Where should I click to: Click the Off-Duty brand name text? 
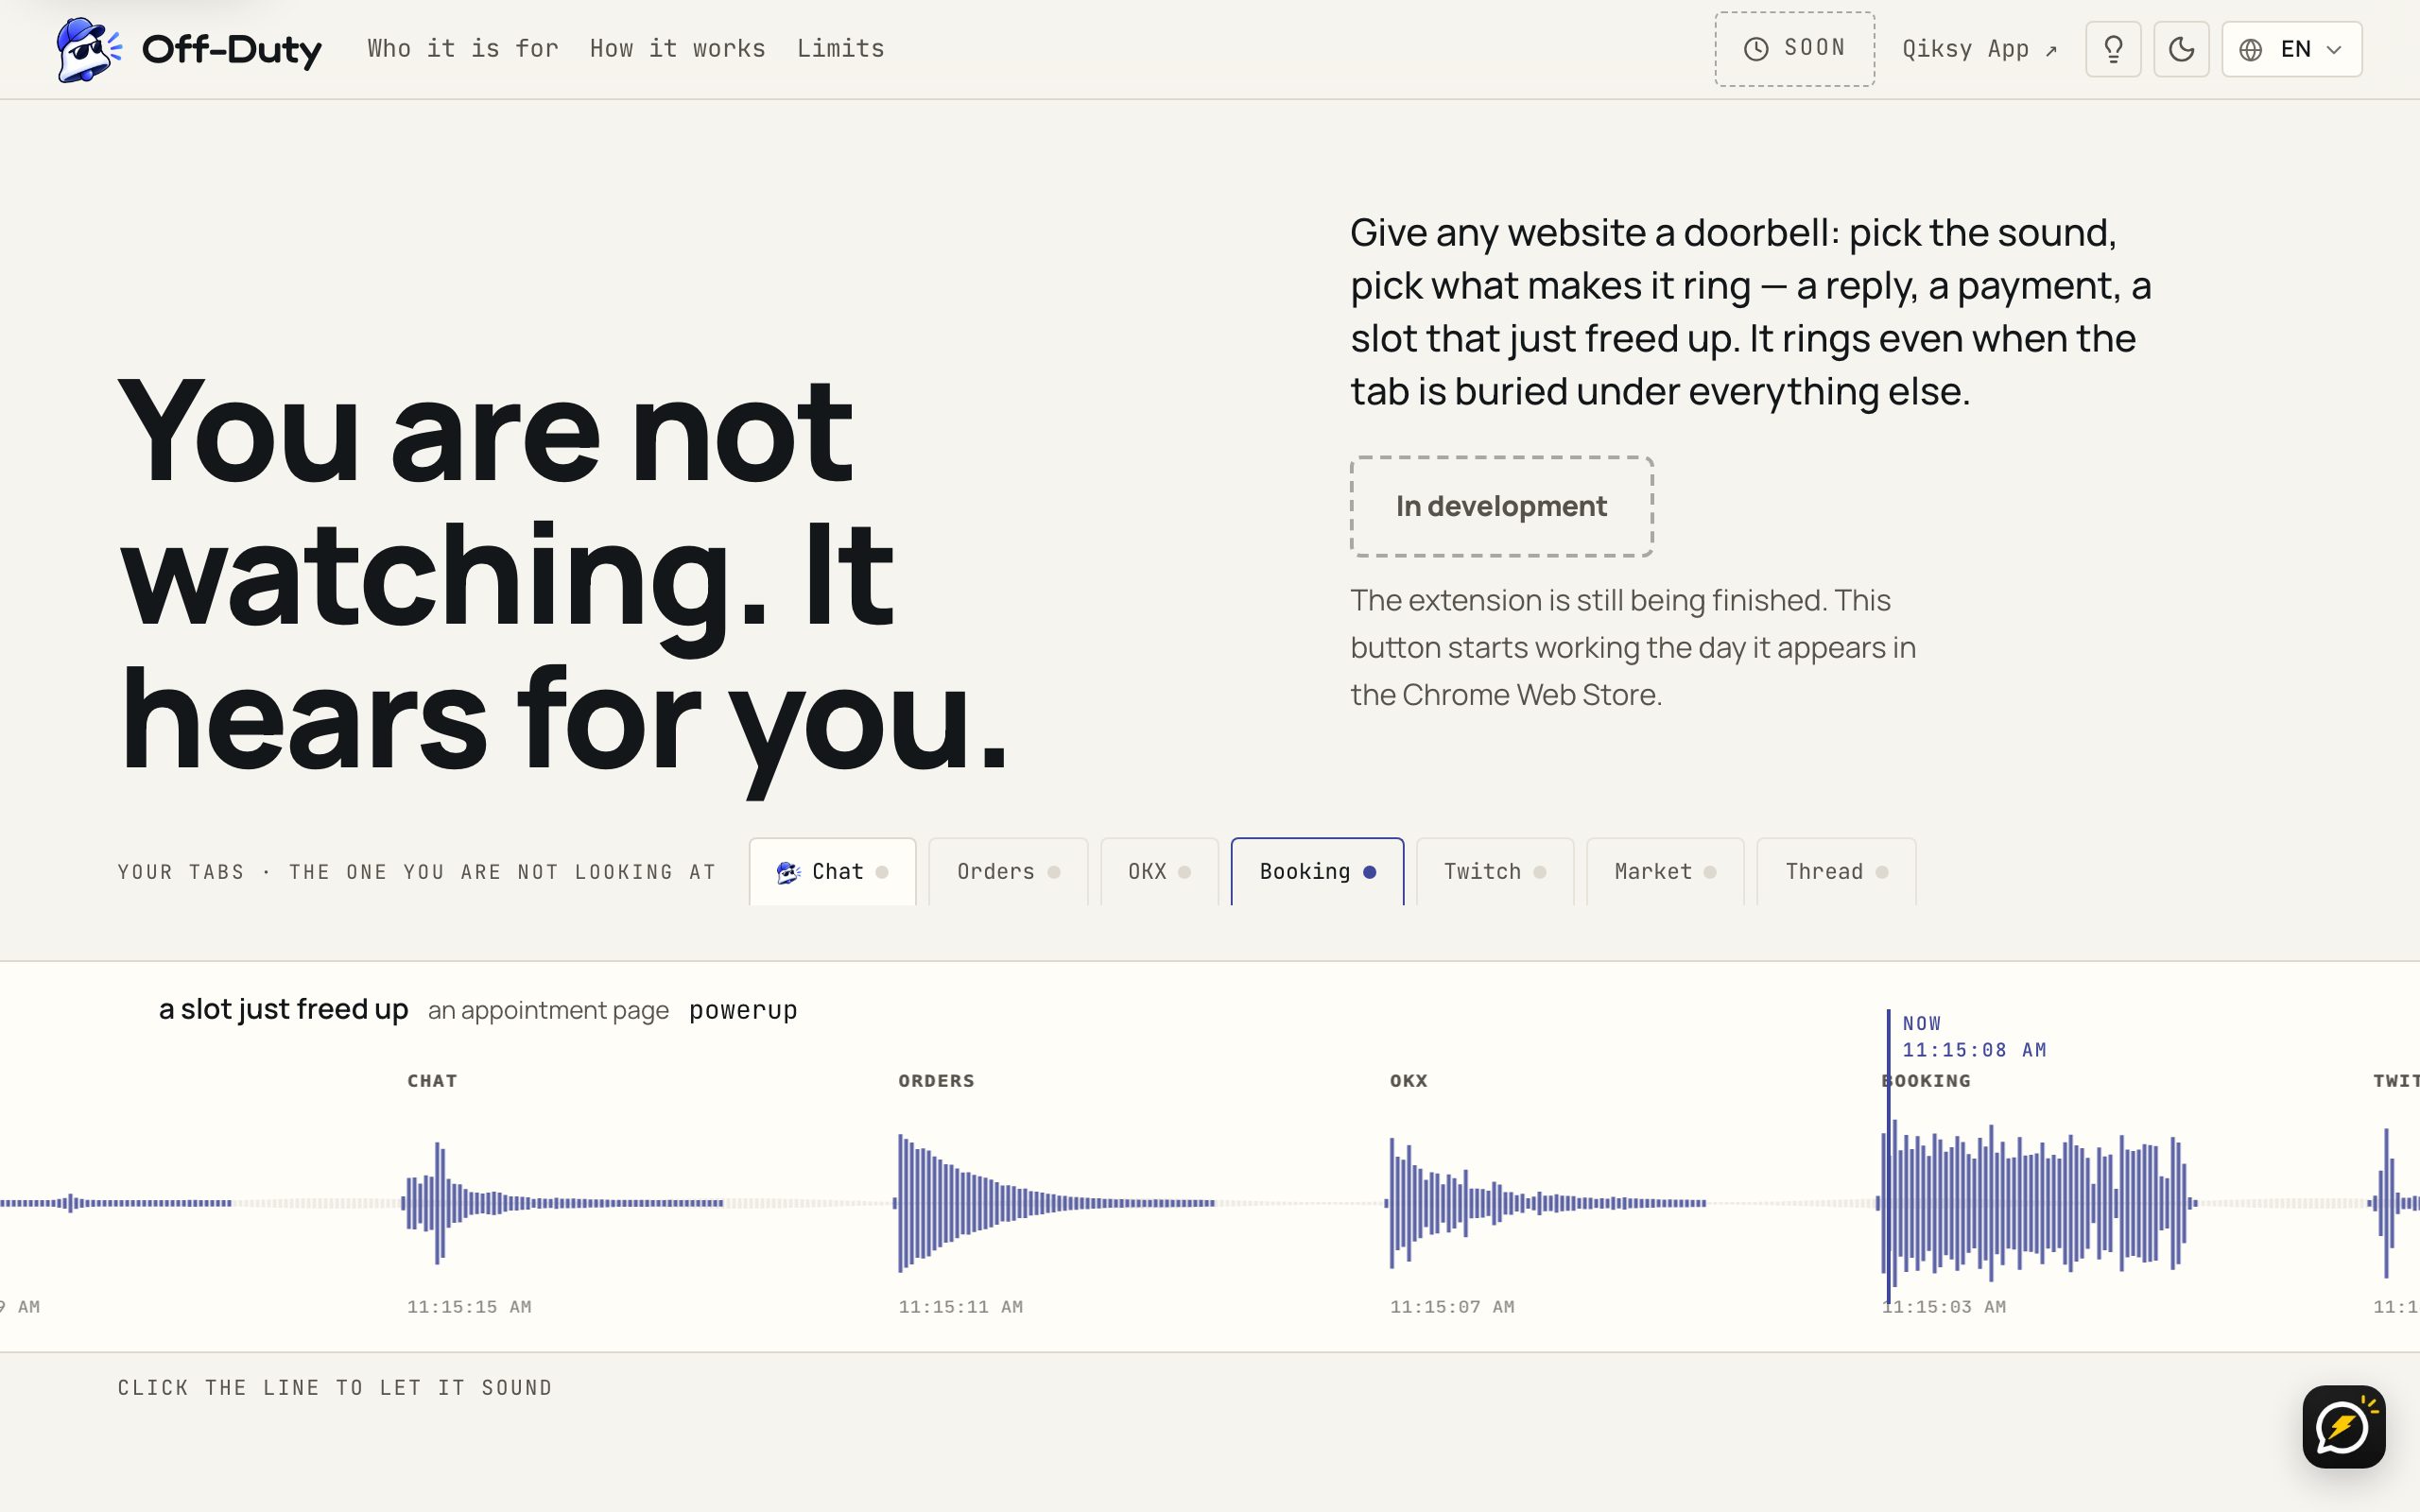point(231,50)
